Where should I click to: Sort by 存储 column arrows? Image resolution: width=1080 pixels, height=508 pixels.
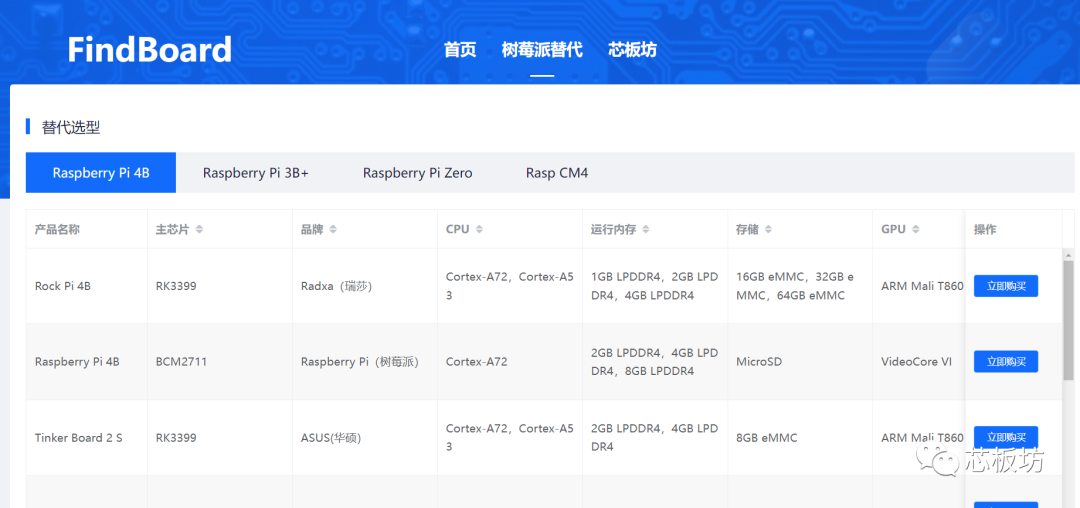tap(769, 230)
